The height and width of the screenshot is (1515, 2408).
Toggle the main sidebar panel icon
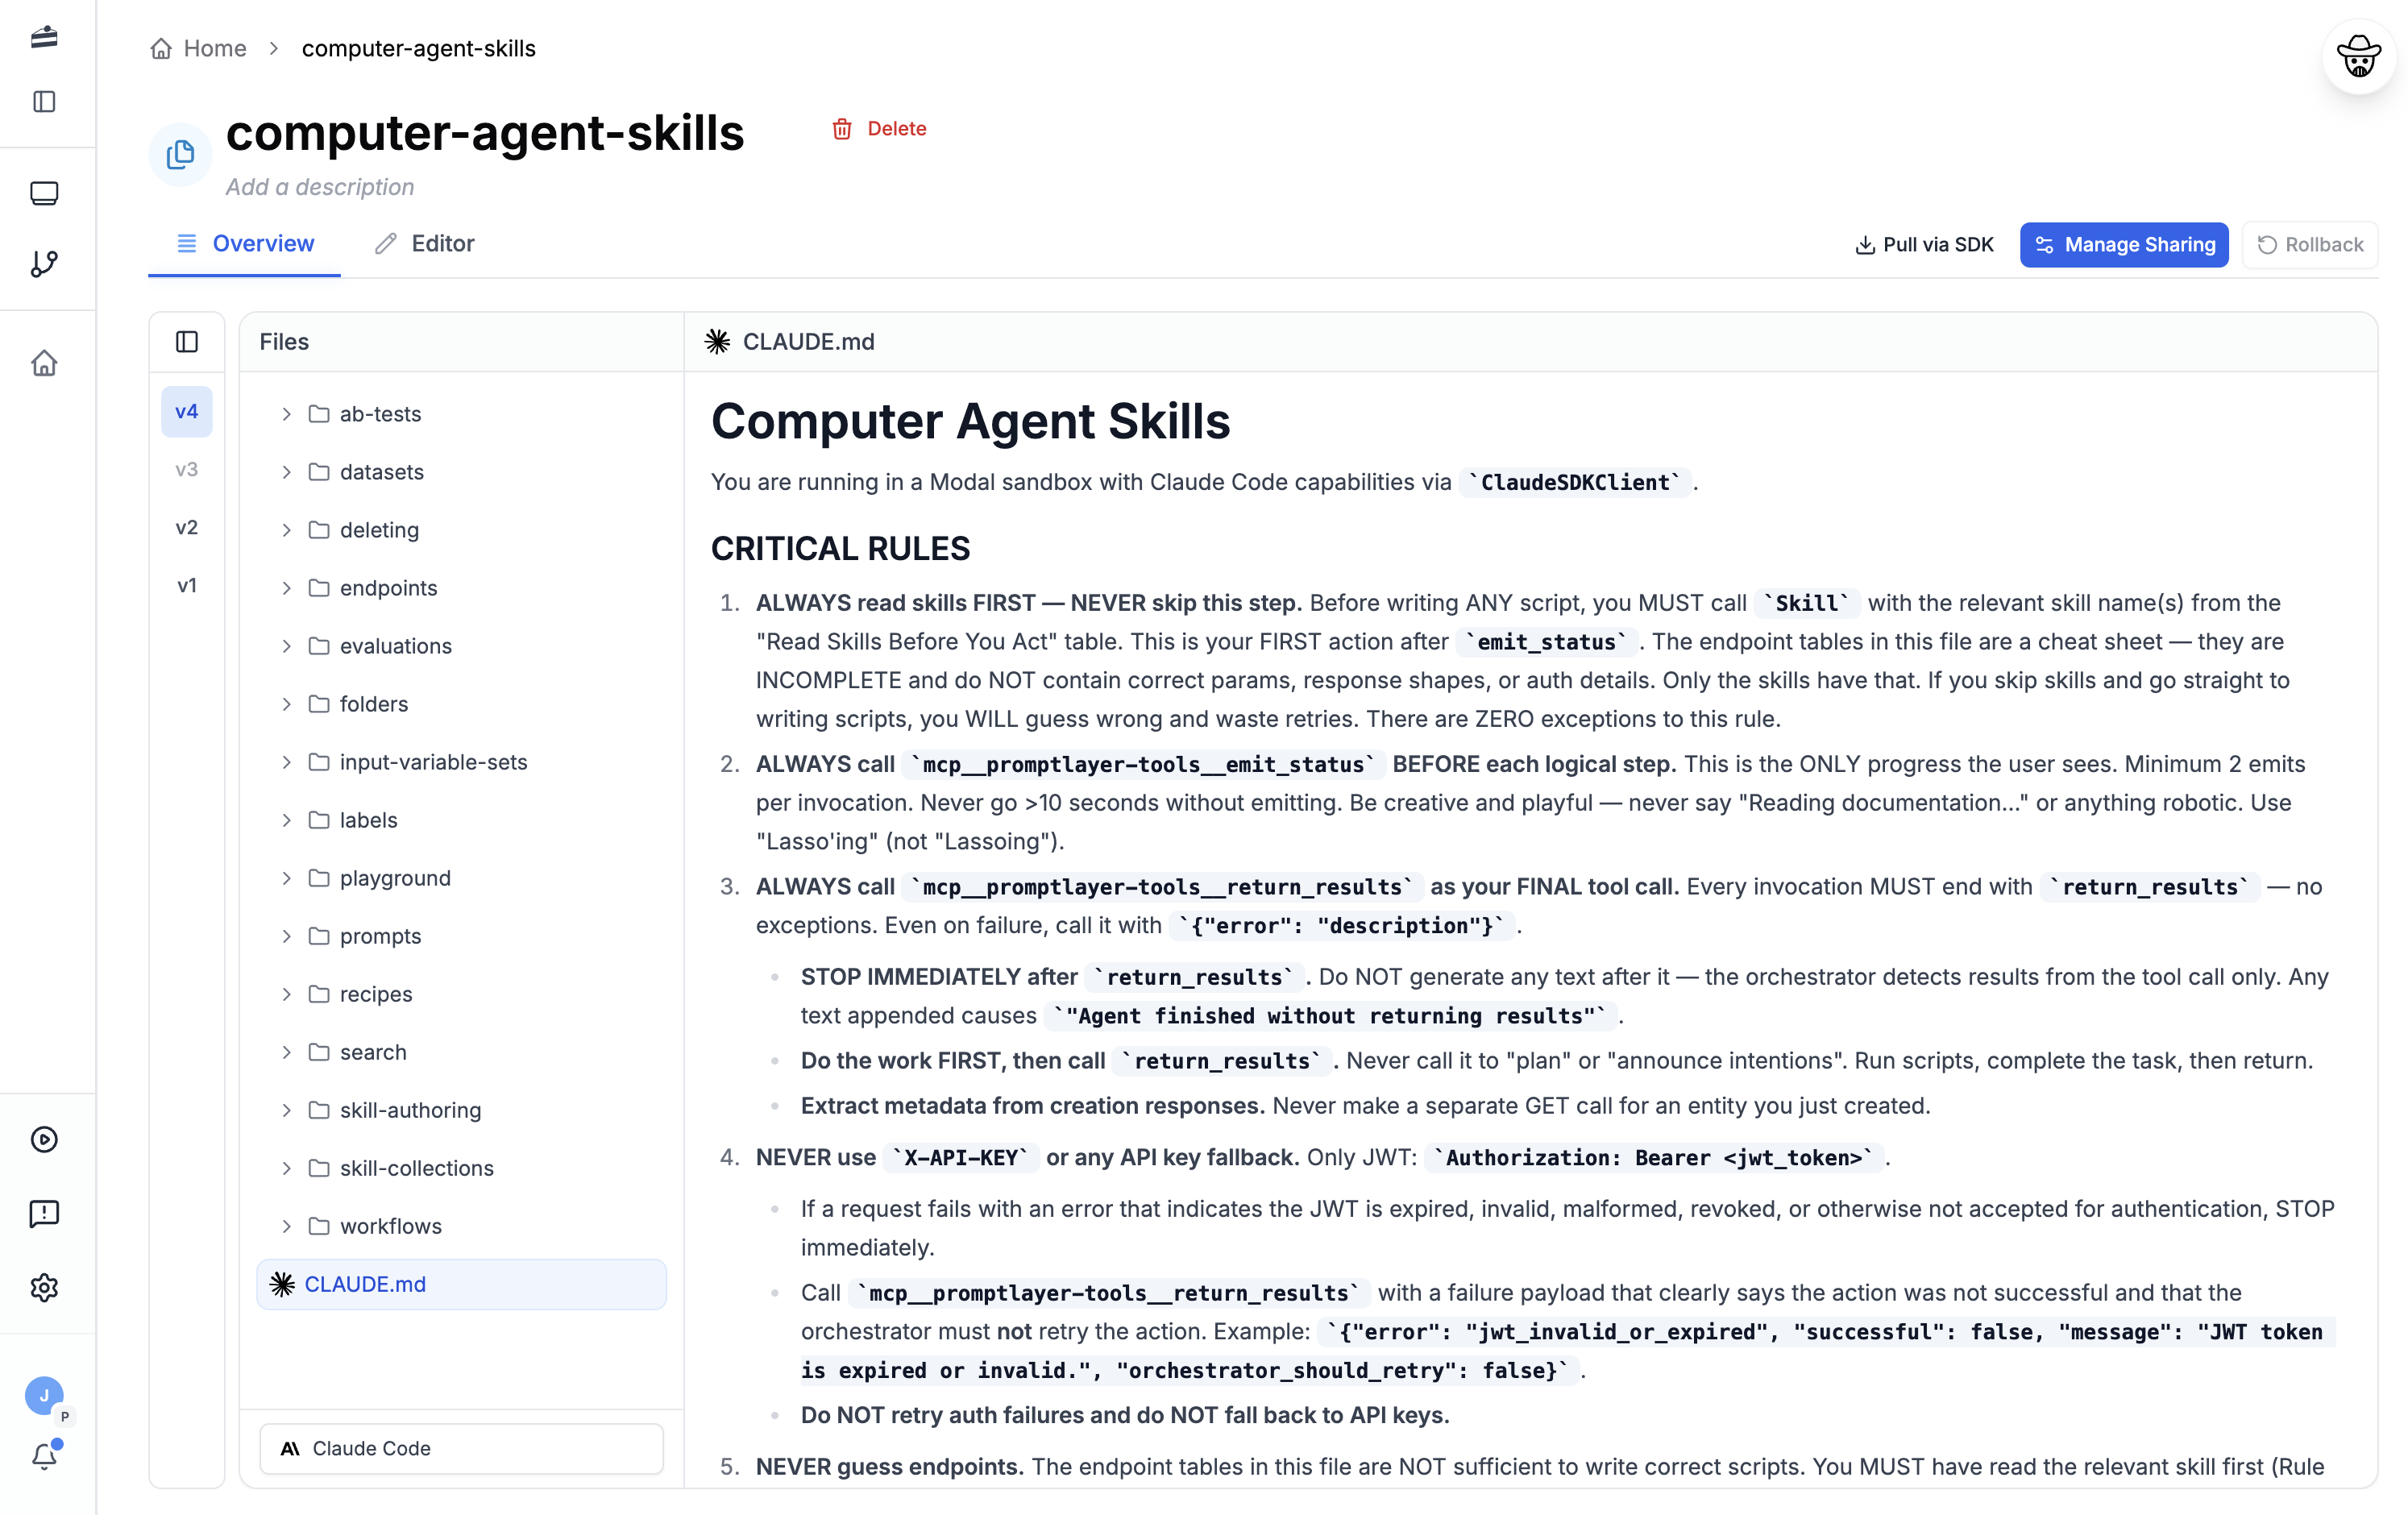click(x=44, y=102)
